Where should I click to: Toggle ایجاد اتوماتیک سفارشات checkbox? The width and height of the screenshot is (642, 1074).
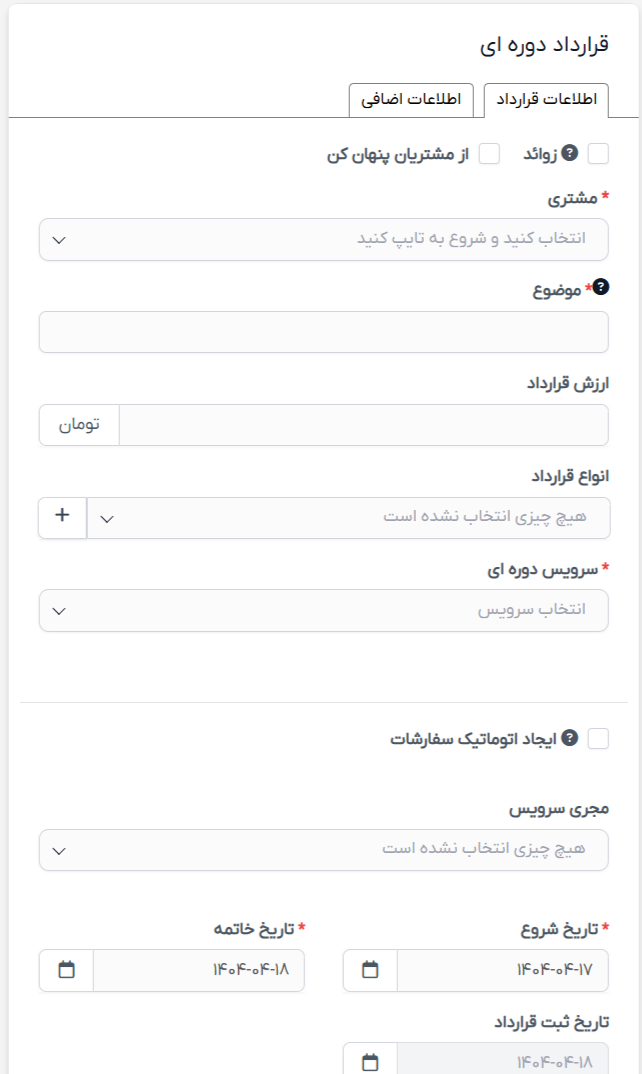pyautogui.click(x=598, y=739)
